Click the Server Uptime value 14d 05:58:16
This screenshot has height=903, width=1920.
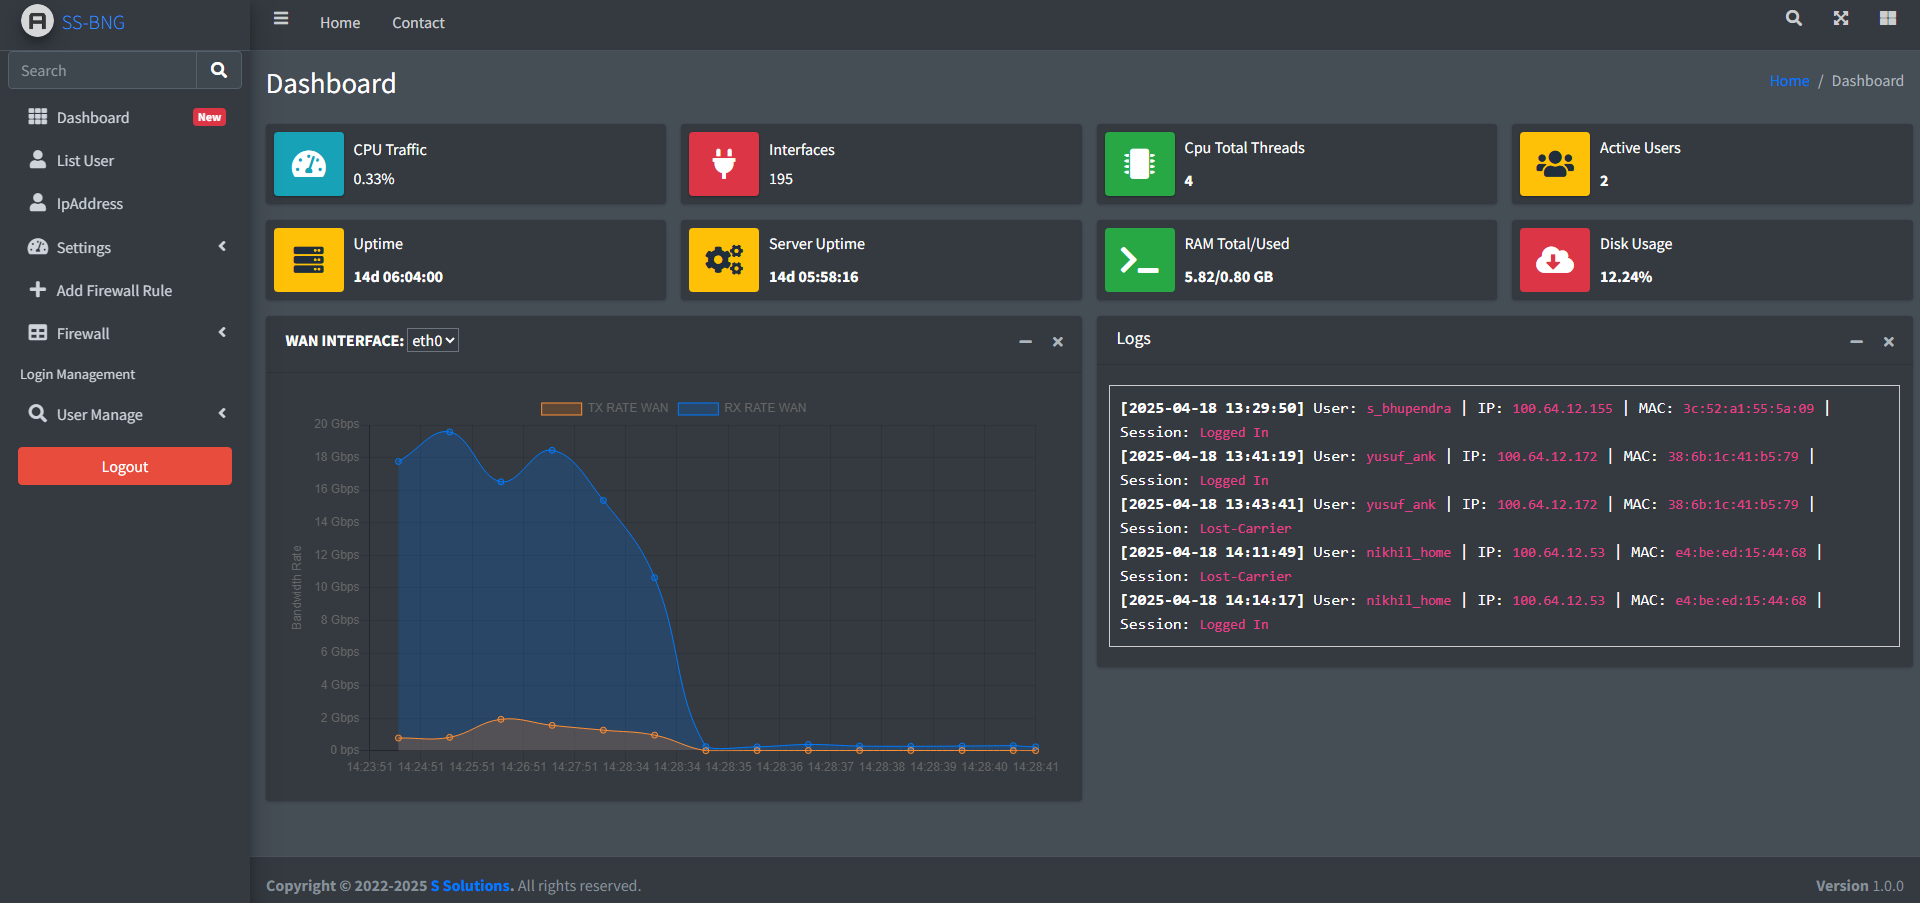(814, 277)
